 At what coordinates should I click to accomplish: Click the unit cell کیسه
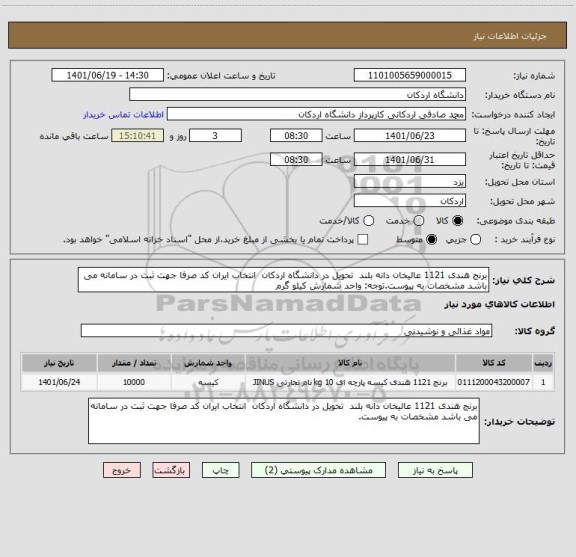(208, 382)
